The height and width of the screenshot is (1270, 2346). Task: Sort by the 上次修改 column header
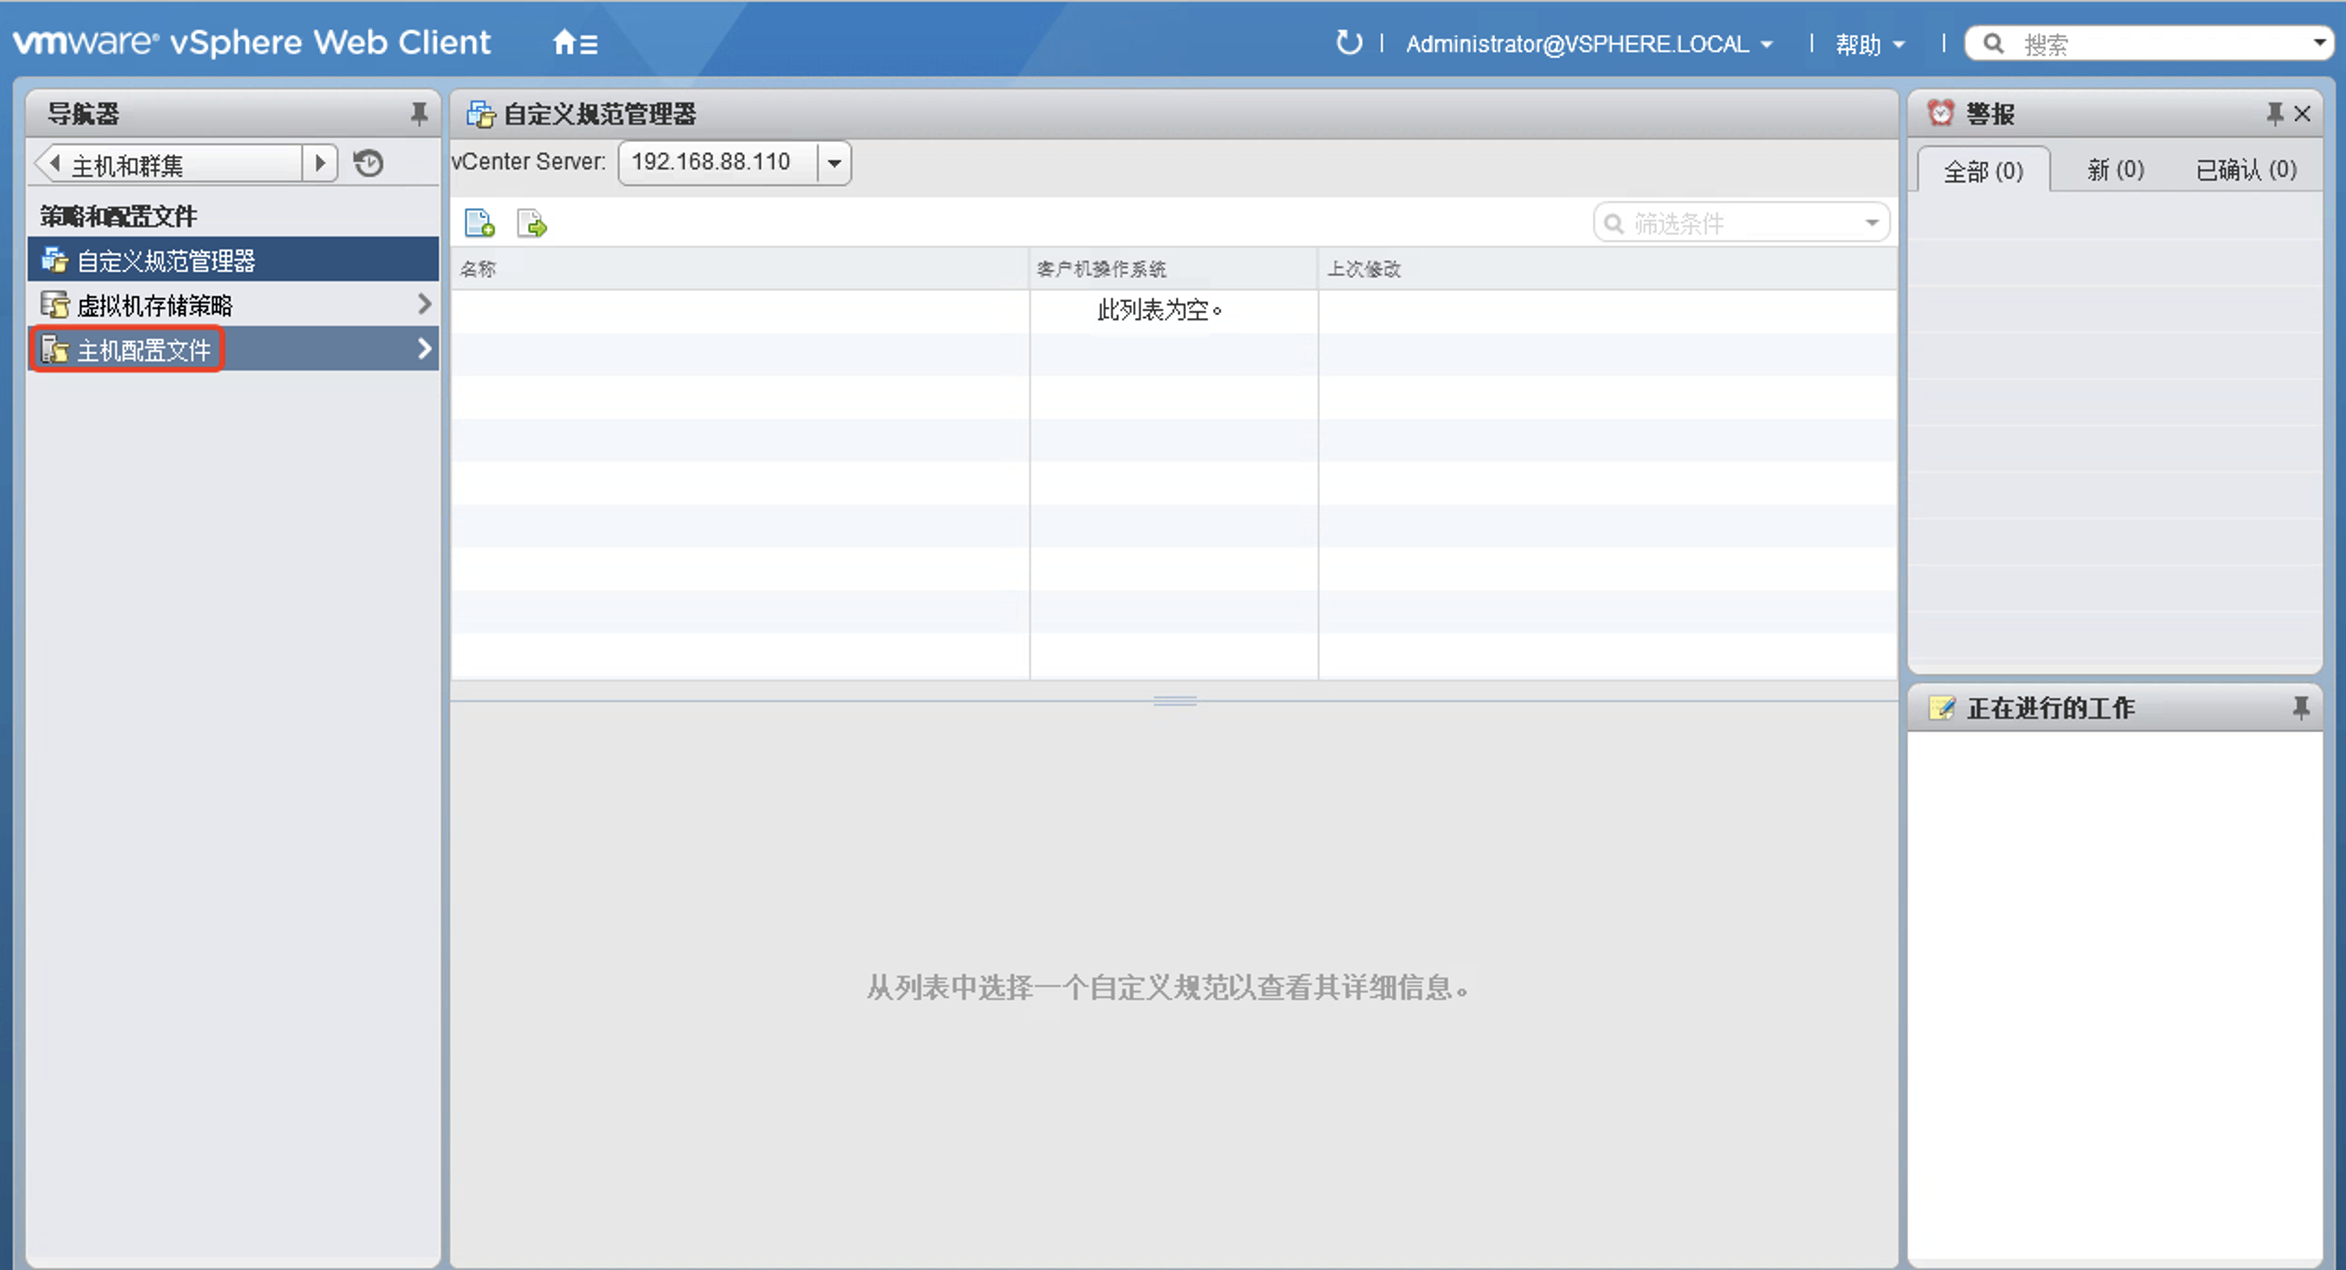[x=1607, y=269]
